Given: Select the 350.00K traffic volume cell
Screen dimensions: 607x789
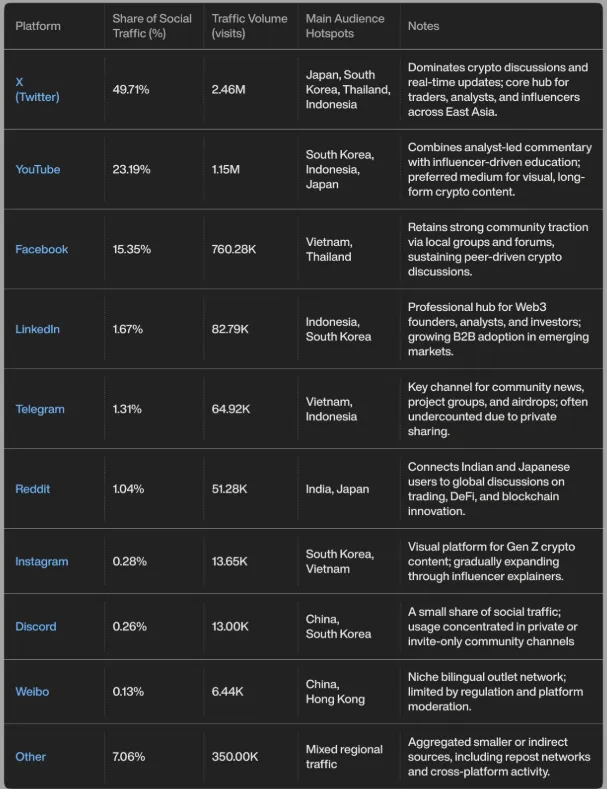Looking at the screenshot, I should pyautogui.click(x=235, y=757).
